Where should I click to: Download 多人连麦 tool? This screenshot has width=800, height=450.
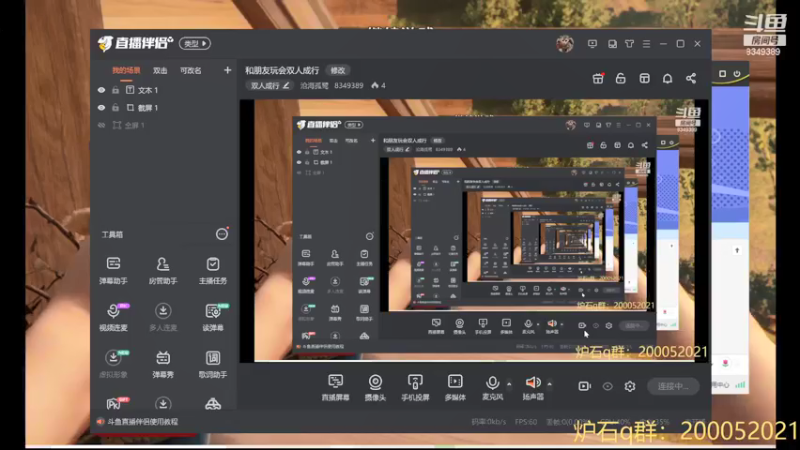coord(163,317)
